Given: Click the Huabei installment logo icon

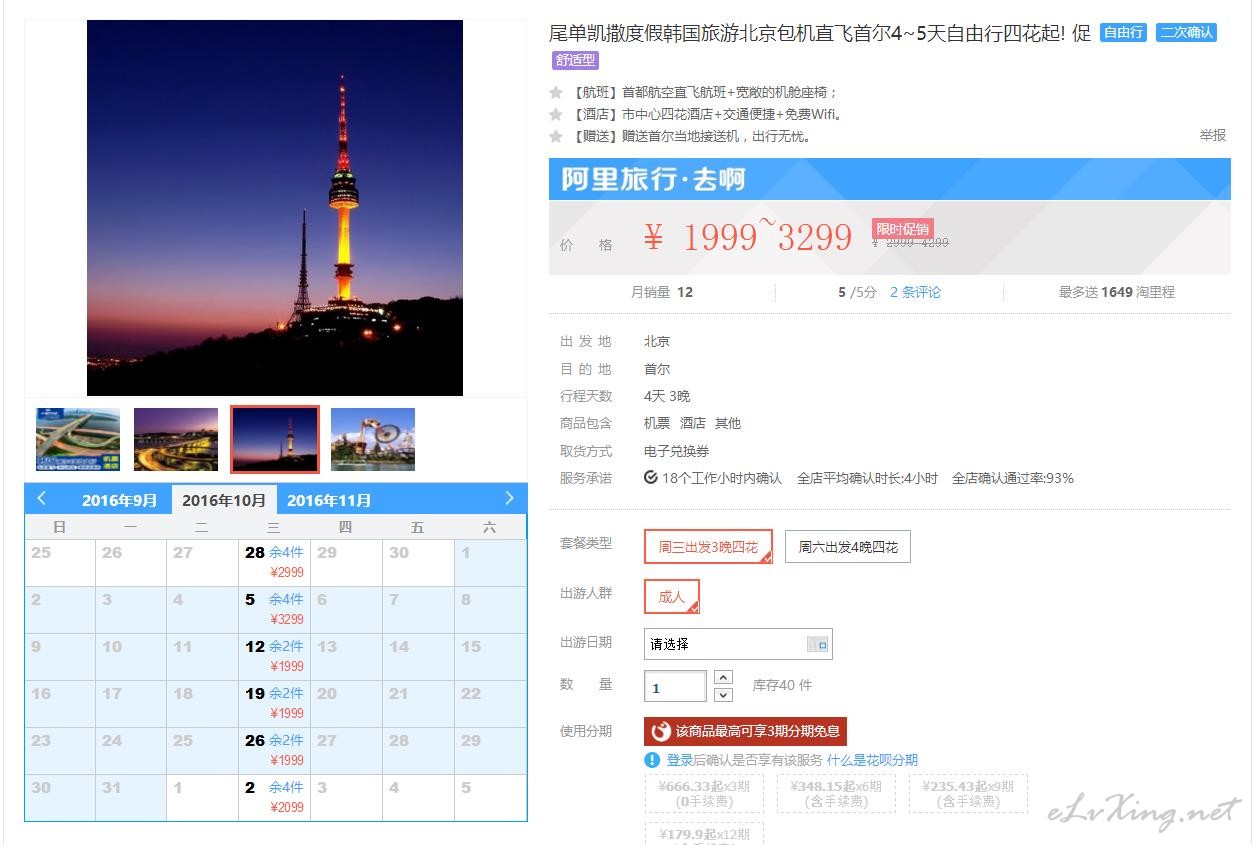Looking at the screenshot, I should 661,732.
